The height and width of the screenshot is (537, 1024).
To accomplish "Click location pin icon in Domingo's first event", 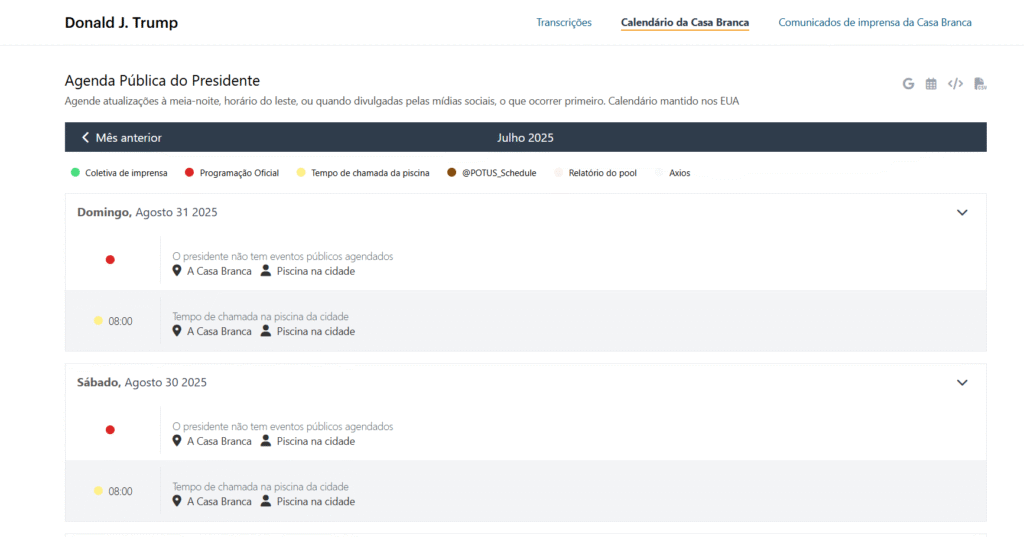I will pos(177,271).
